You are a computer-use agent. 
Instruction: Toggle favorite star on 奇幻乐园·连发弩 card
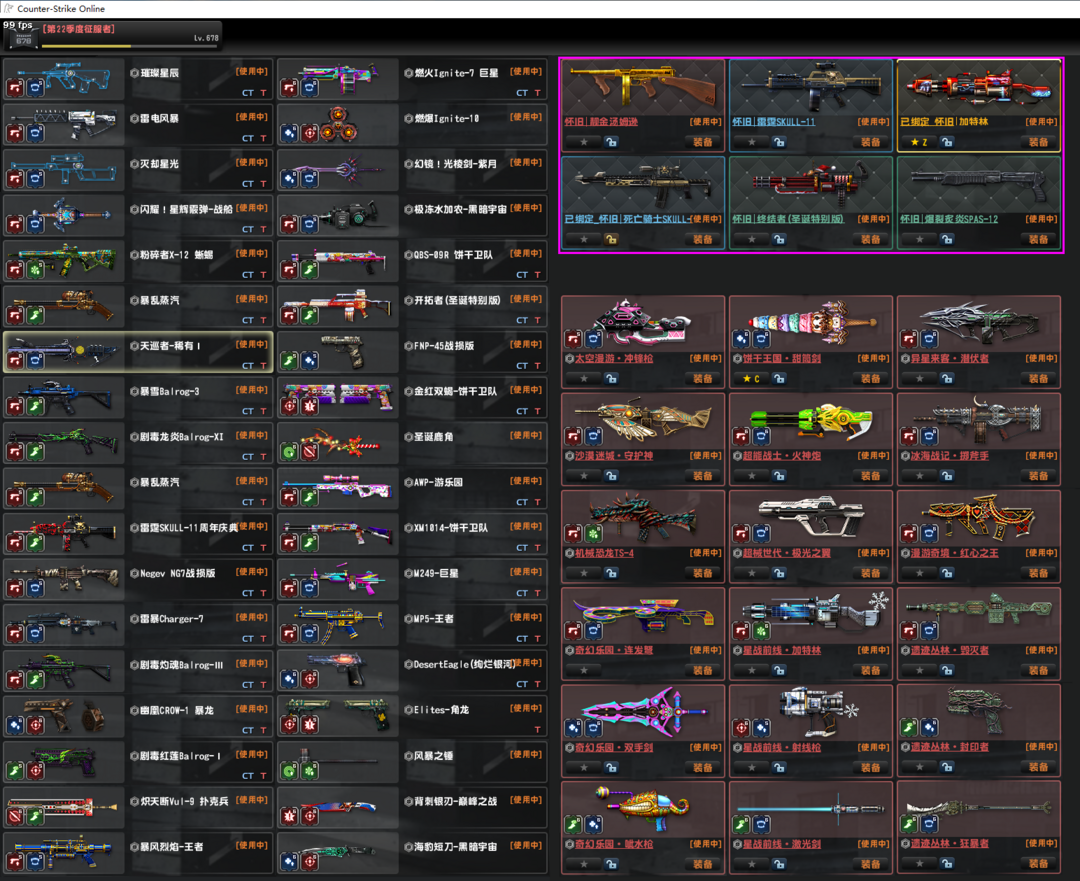pos(584,670)
